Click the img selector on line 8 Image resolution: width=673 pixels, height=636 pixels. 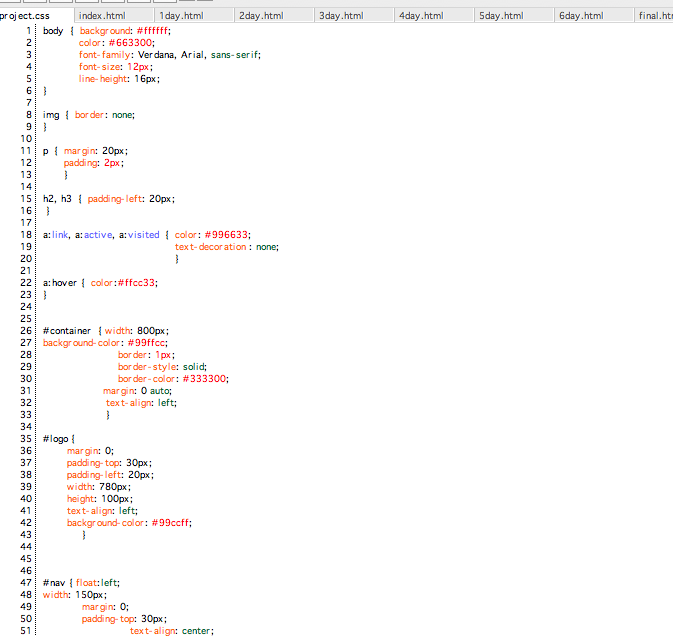pyautogui.click(x=51, y=115)
